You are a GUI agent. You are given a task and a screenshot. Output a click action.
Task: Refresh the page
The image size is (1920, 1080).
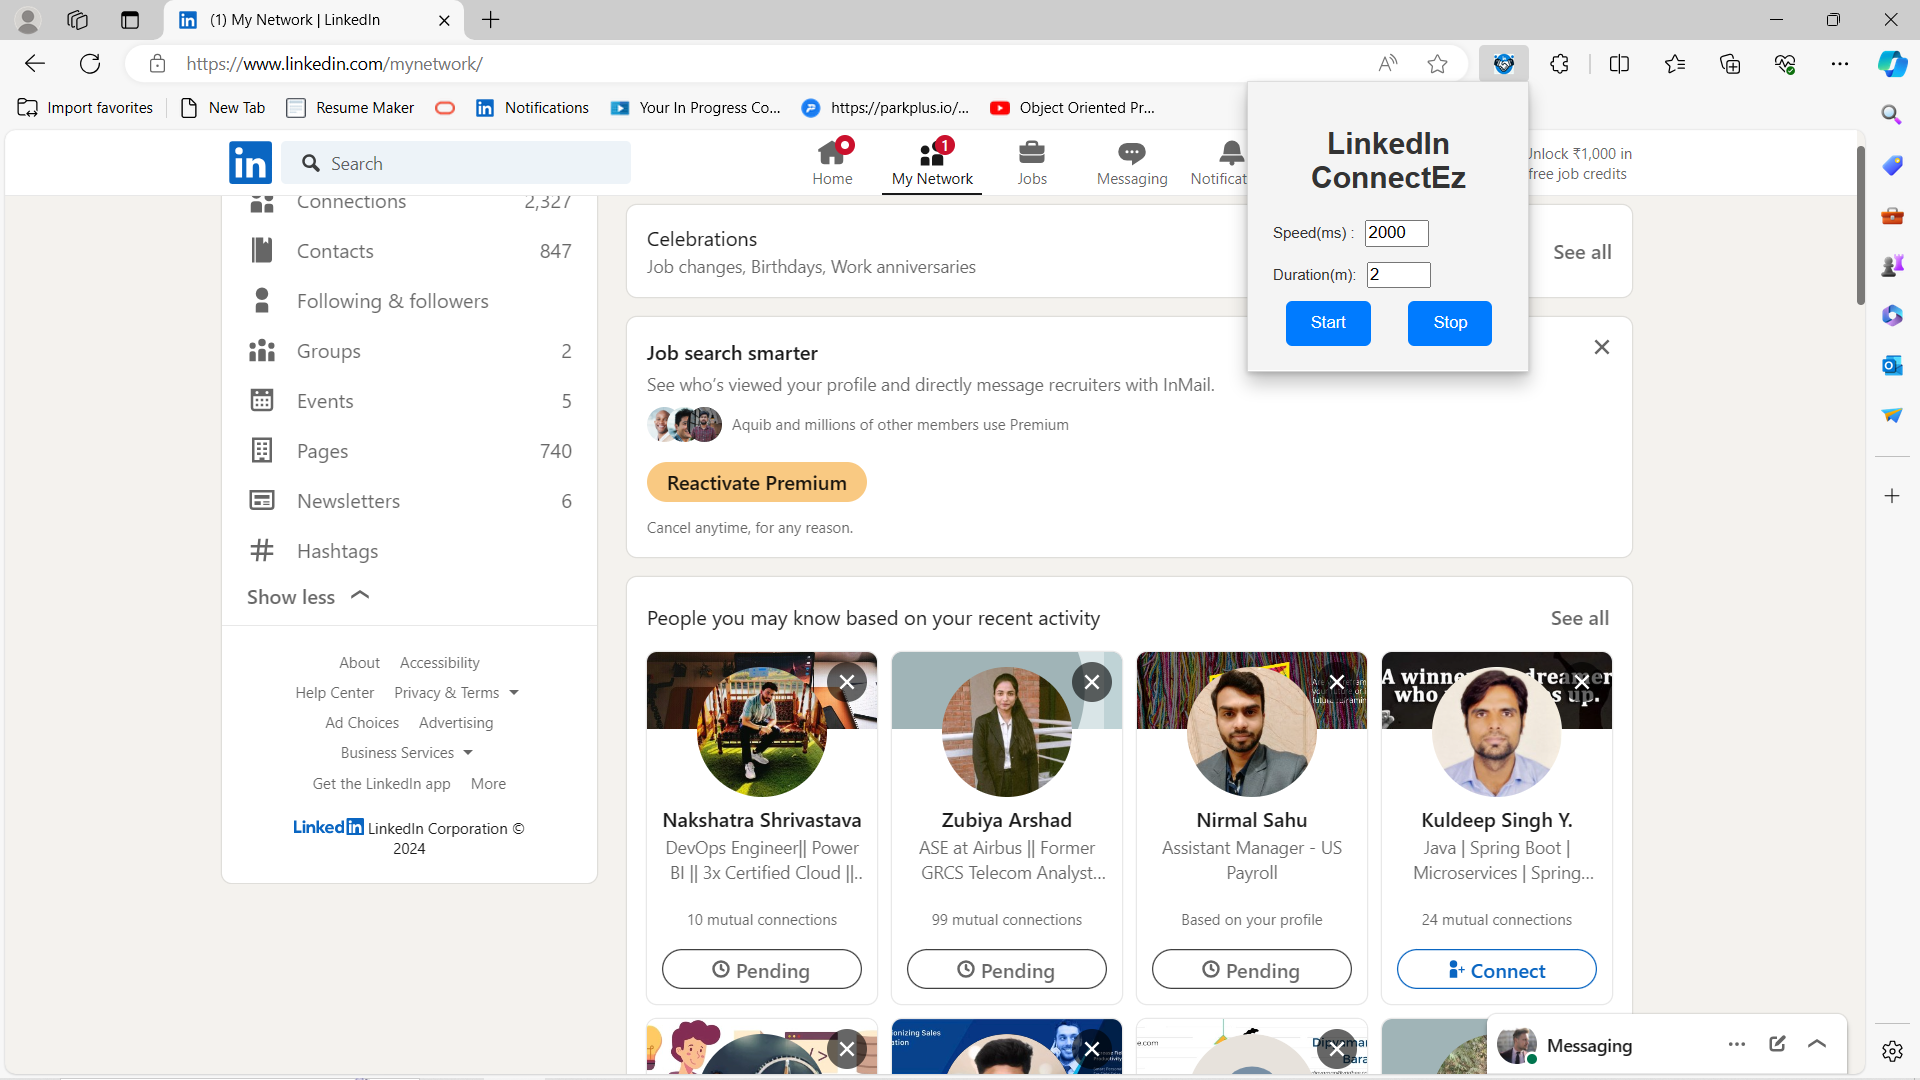pos(90,64)
